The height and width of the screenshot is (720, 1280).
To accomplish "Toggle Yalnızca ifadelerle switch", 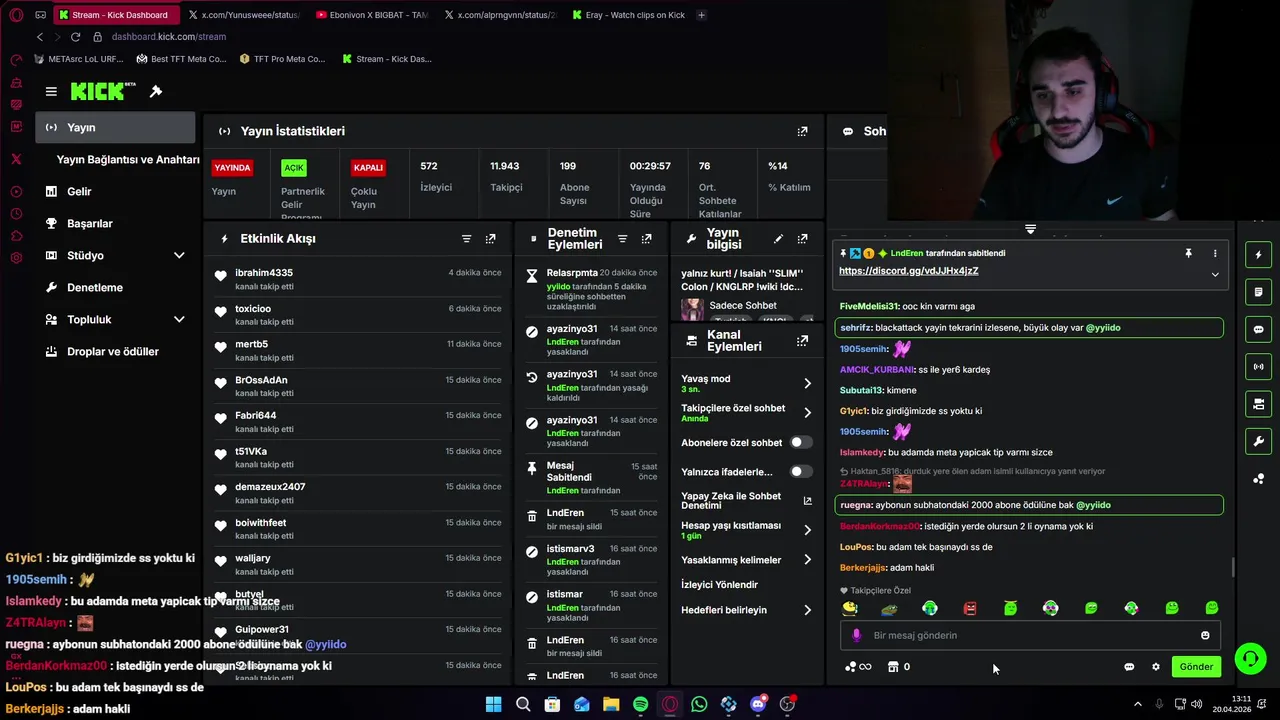I will coord(801,471).
